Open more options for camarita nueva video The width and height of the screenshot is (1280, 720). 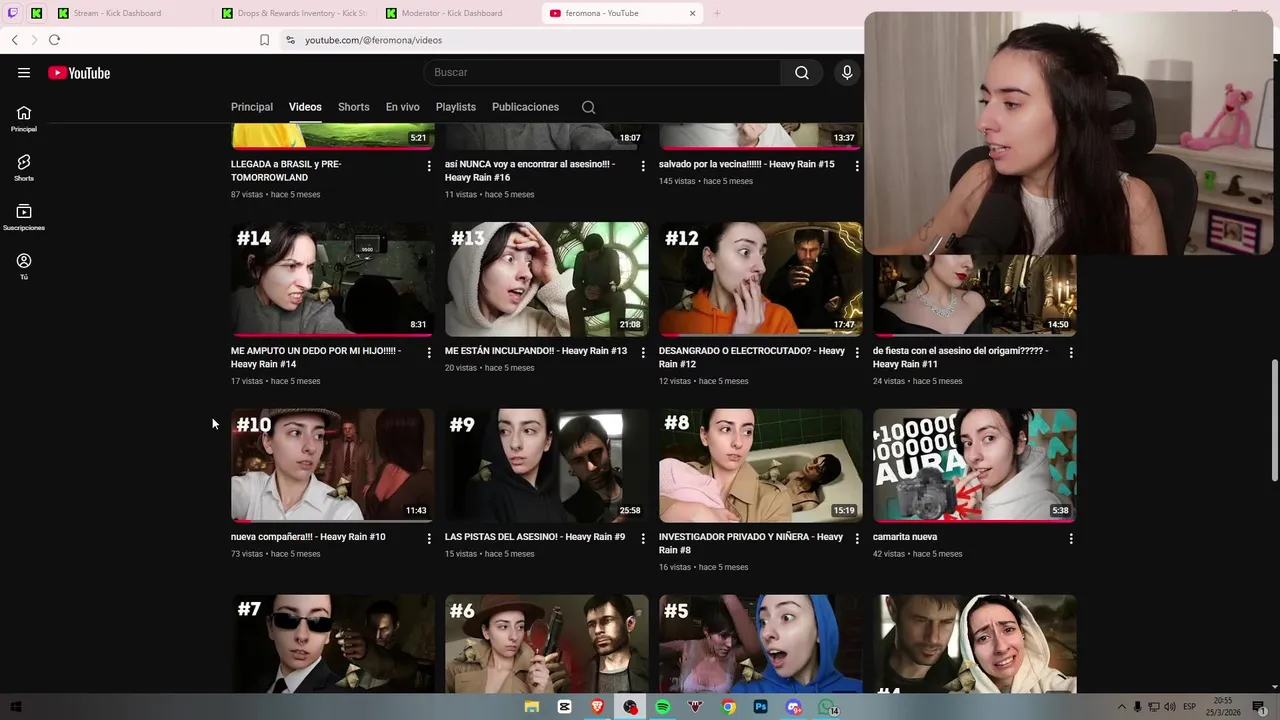point(1071,538)
